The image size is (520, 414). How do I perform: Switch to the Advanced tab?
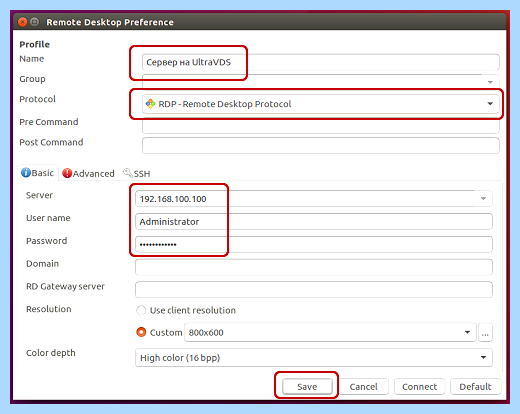(88, 173)
